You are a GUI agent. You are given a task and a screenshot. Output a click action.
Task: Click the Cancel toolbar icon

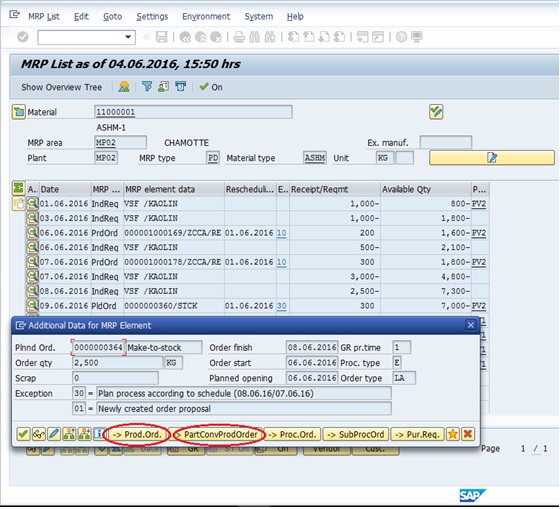coord(216,37)
